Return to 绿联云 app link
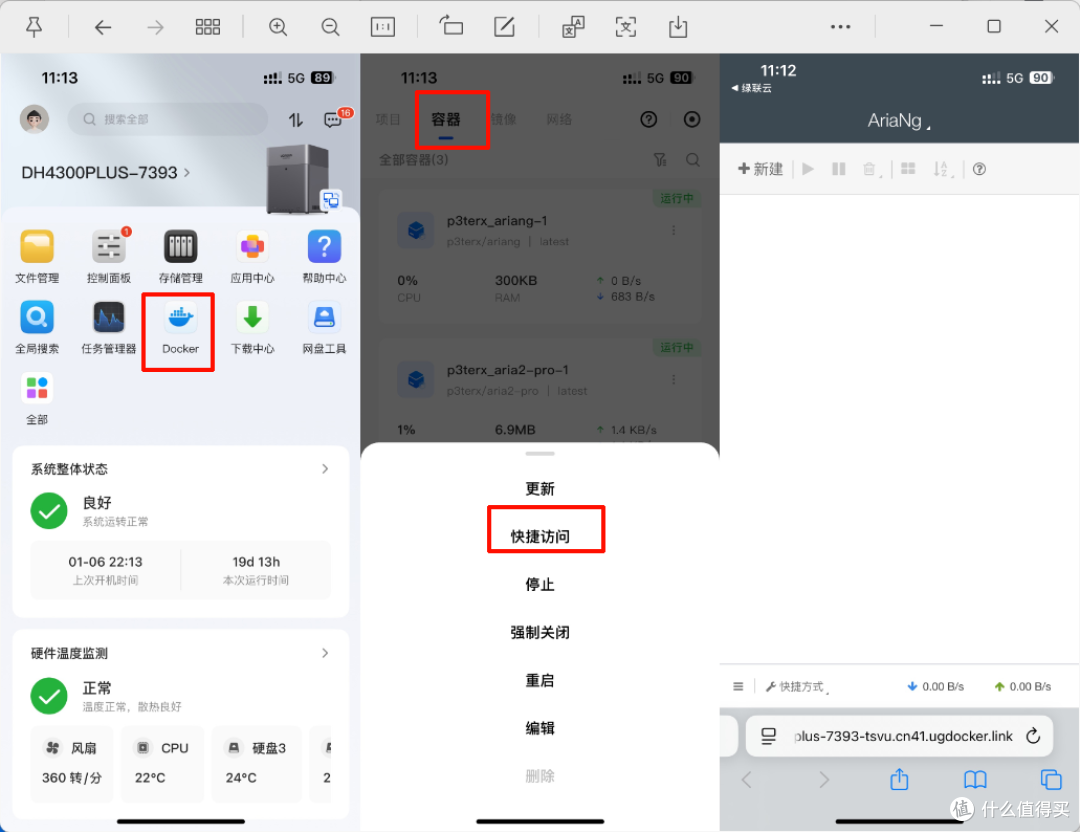 tap(751, 88)
